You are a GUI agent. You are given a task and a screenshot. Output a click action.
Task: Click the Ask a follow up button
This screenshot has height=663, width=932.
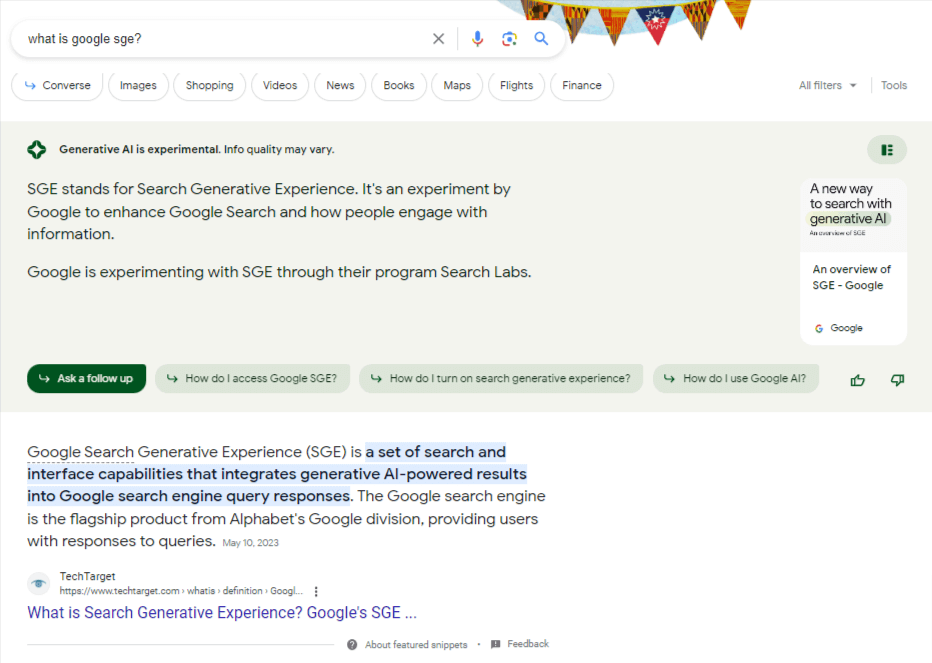pos(86,378)
